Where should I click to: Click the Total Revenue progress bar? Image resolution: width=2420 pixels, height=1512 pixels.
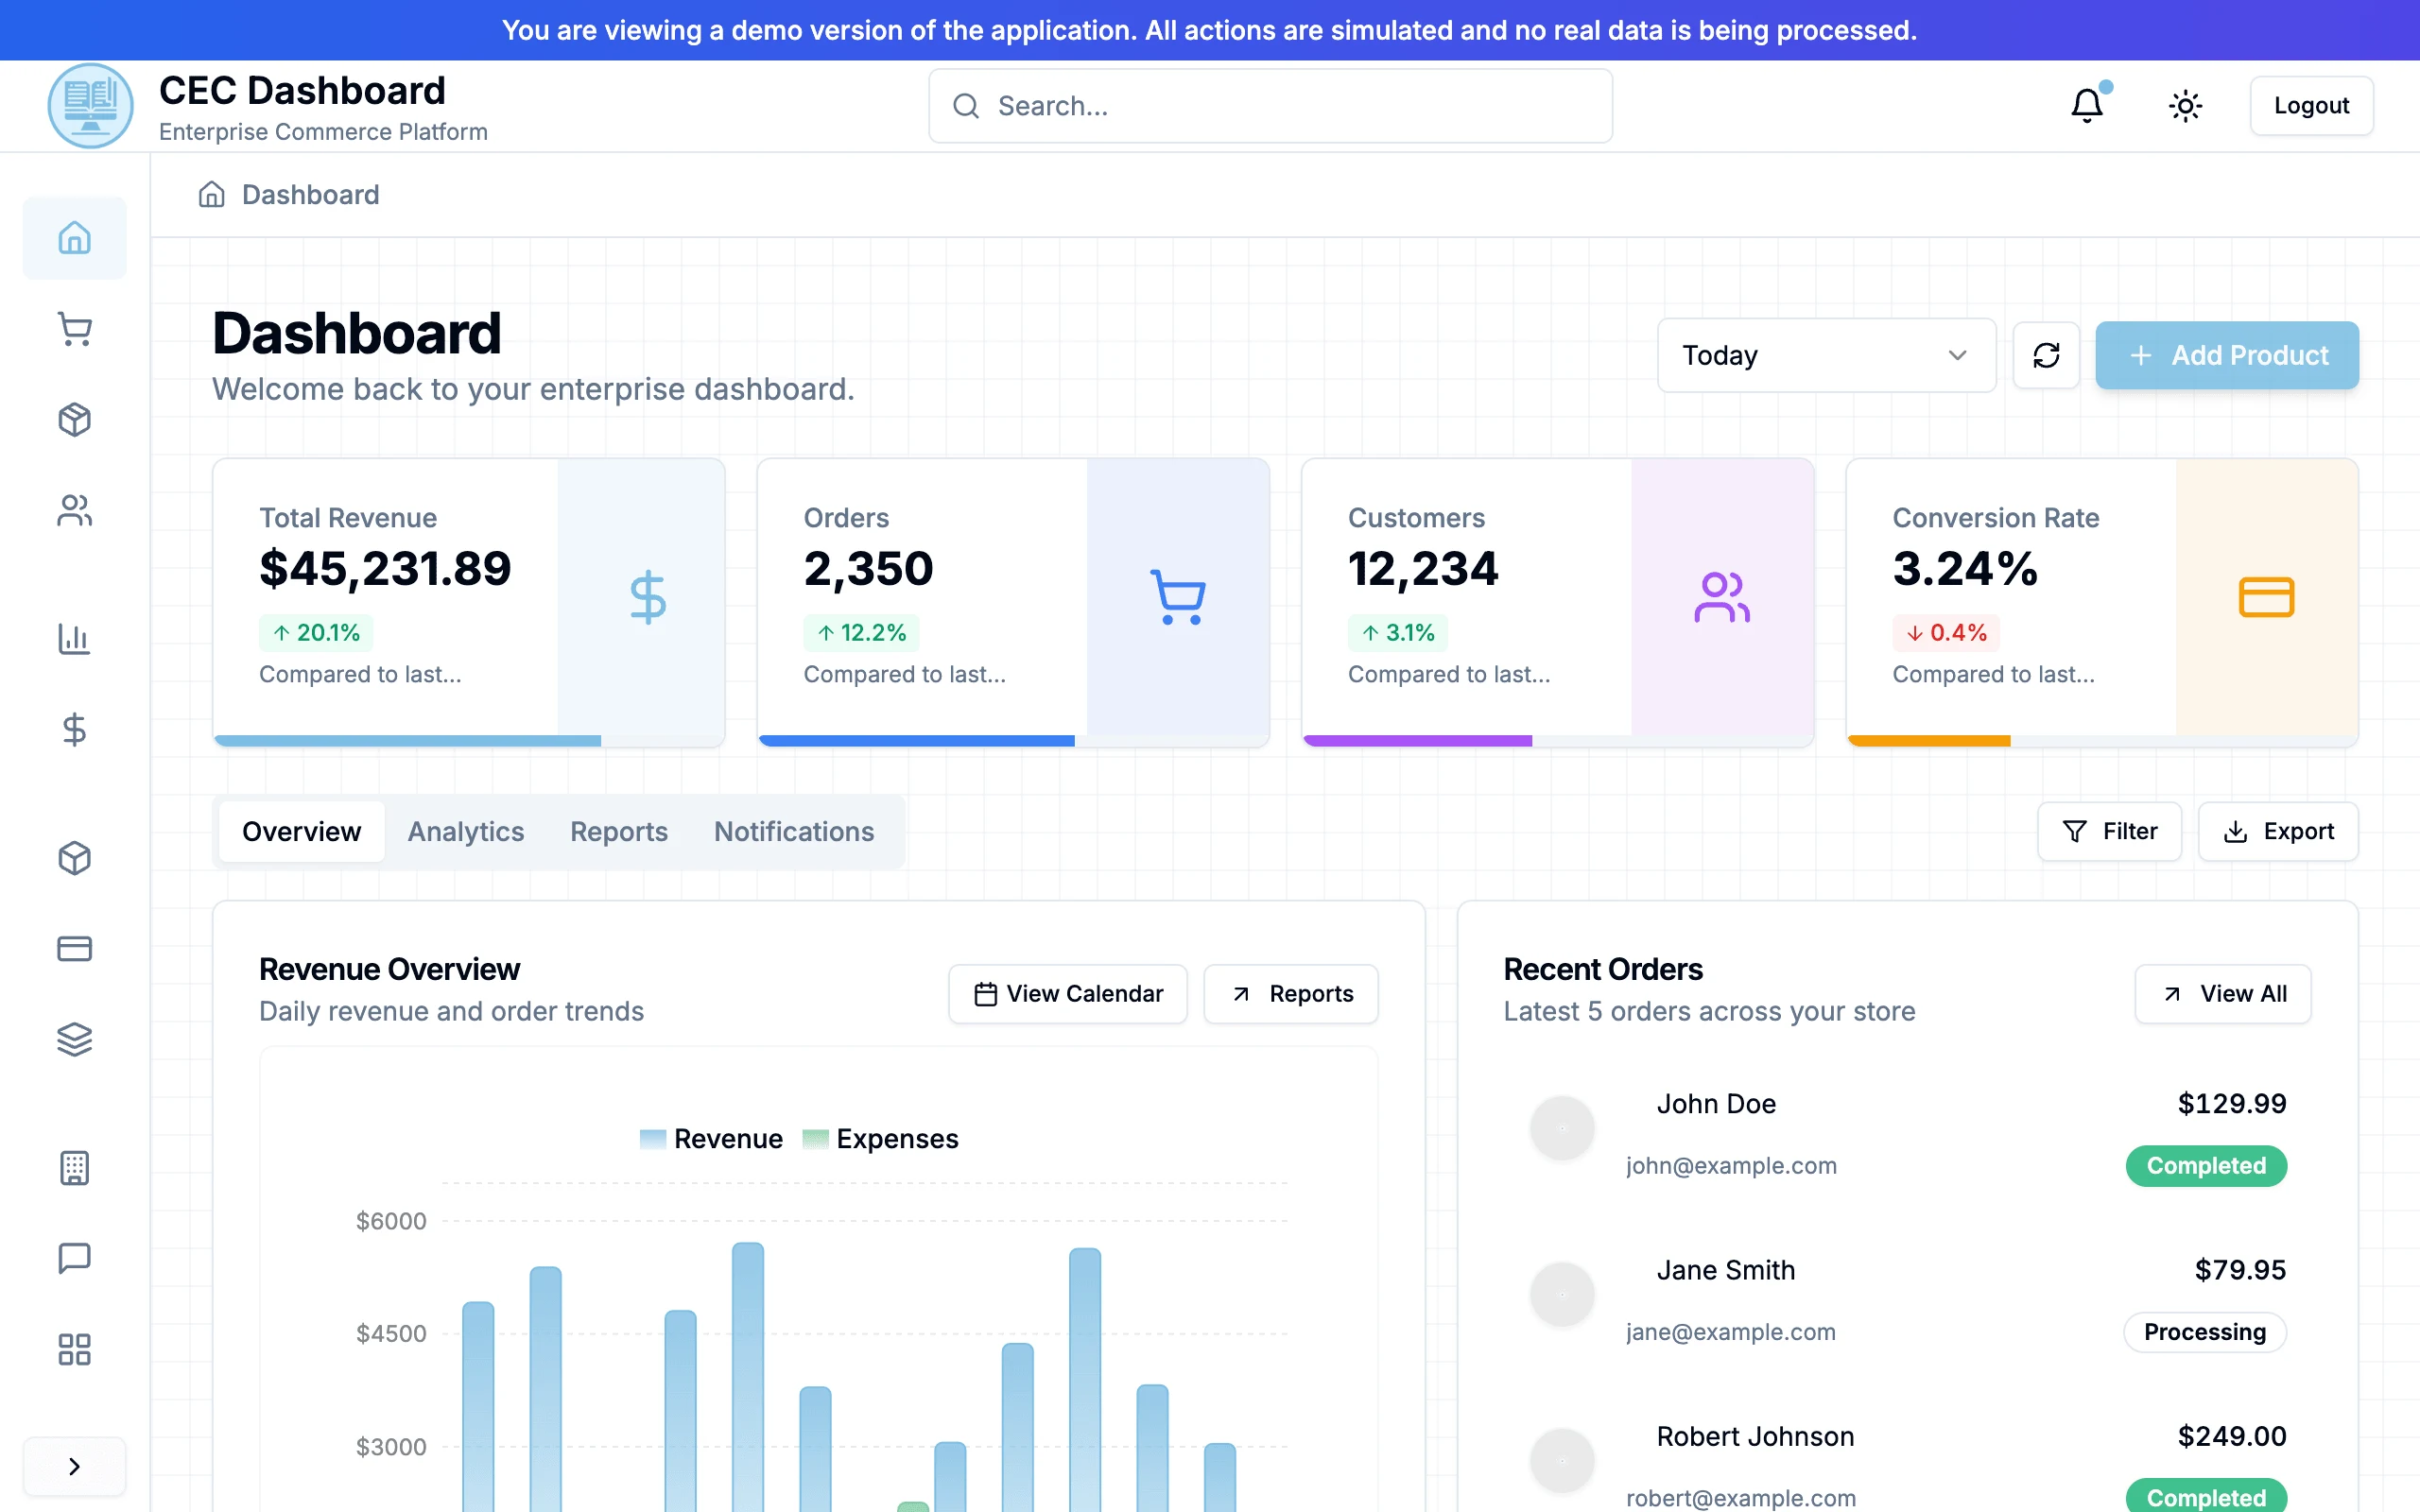pos(469,740)
